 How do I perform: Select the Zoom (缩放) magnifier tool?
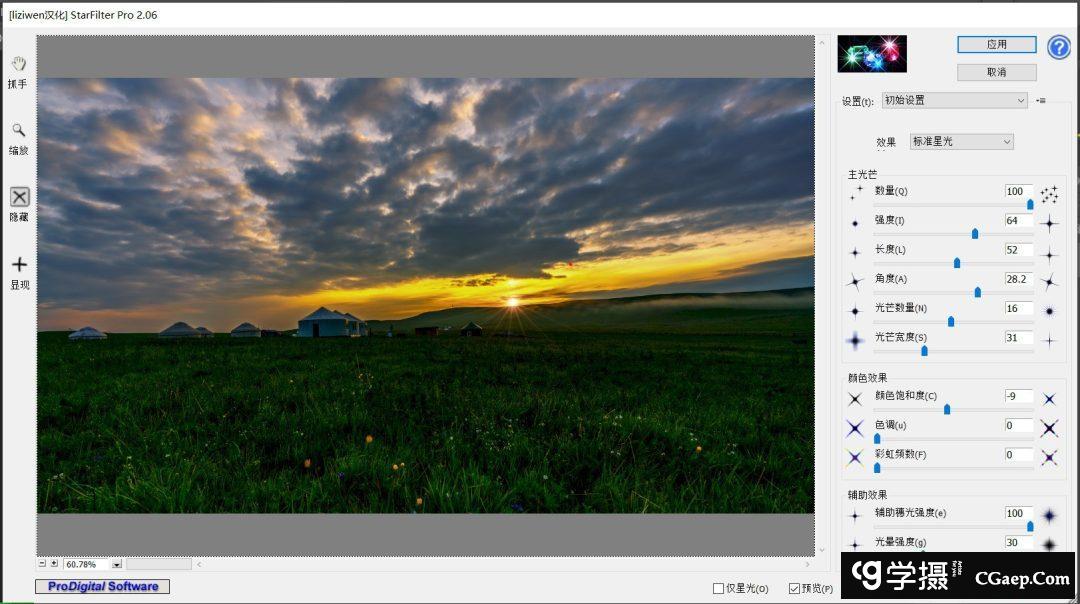[18, 131]
